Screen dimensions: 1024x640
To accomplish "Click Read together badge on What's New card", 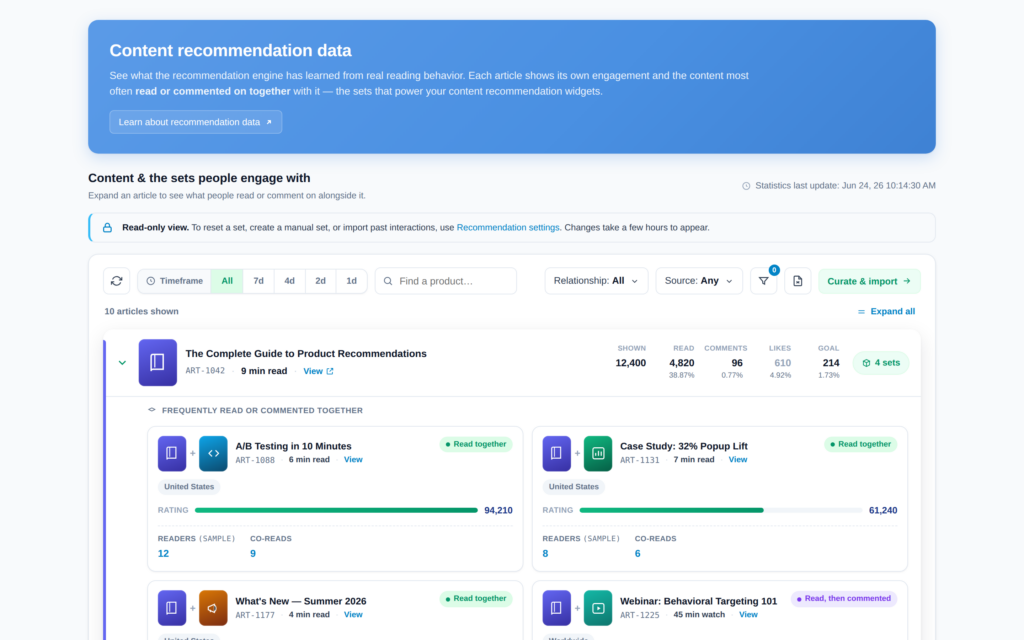I will pos(476,599).
